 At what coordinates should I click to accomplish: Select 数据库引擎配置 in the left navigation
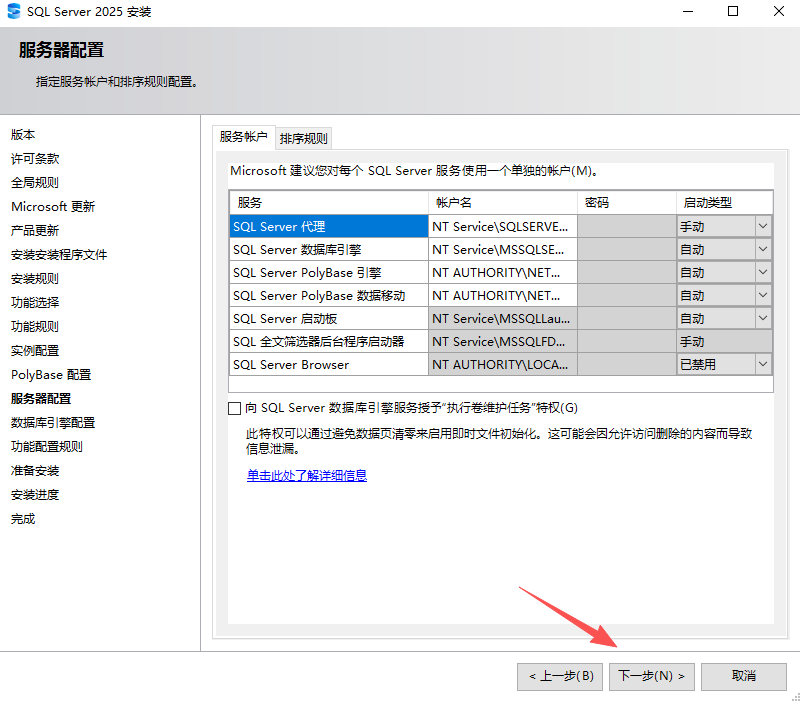(51, 422)
